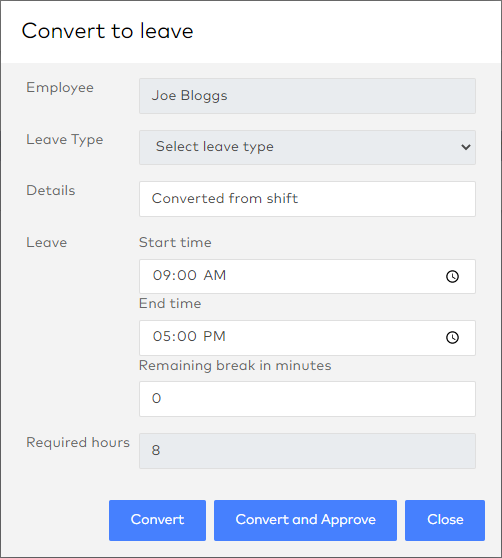
Task: Click the Required hours label
Action: pos(78,442)
